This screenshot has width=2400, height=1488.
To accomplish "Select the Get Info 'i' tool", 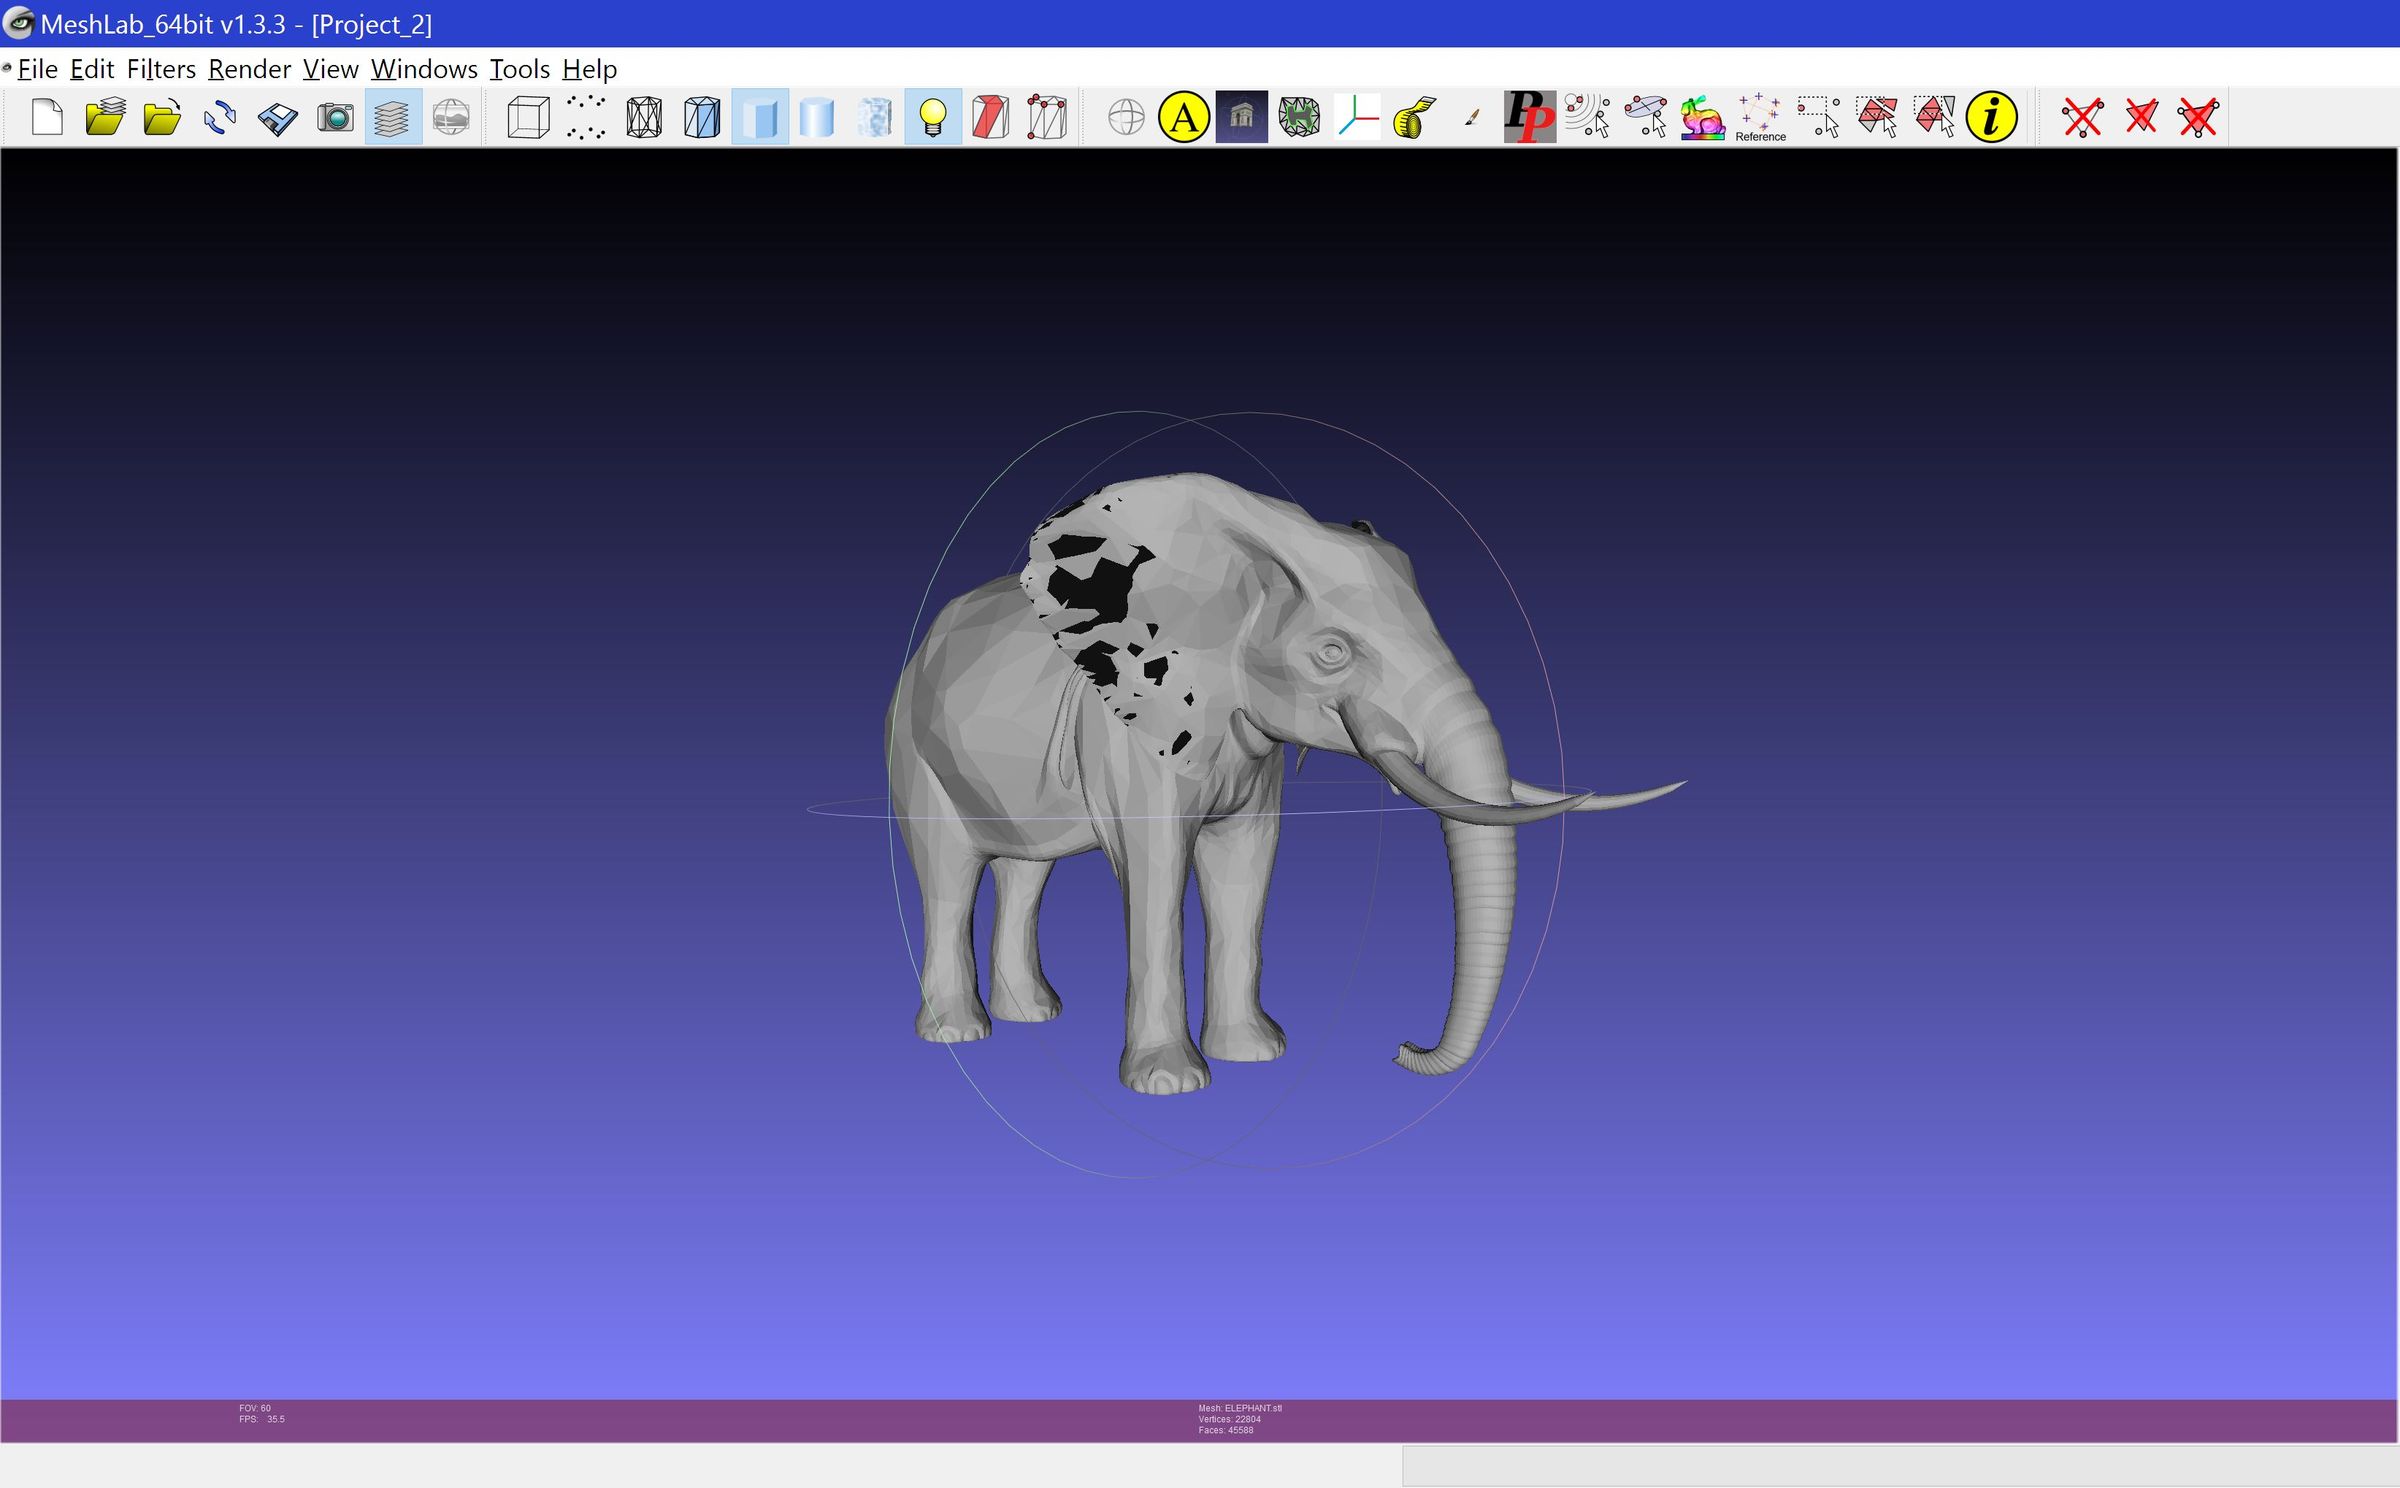I will pos(1991,117).
